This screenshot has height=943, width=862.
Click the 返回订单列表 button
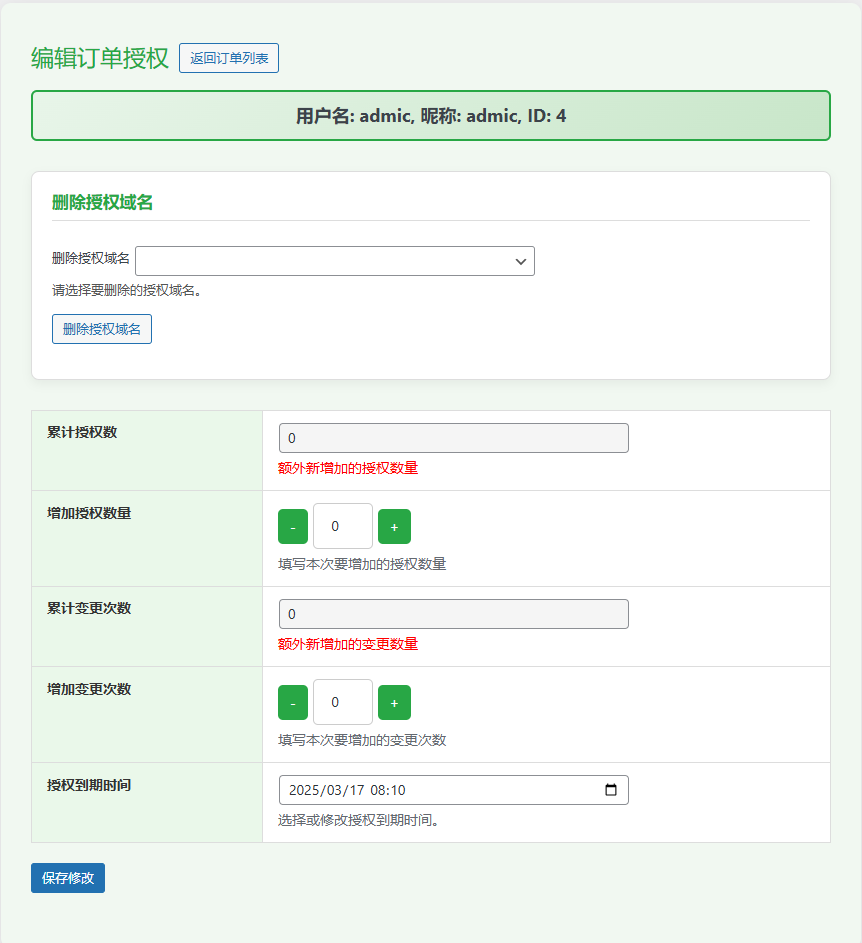228,58
